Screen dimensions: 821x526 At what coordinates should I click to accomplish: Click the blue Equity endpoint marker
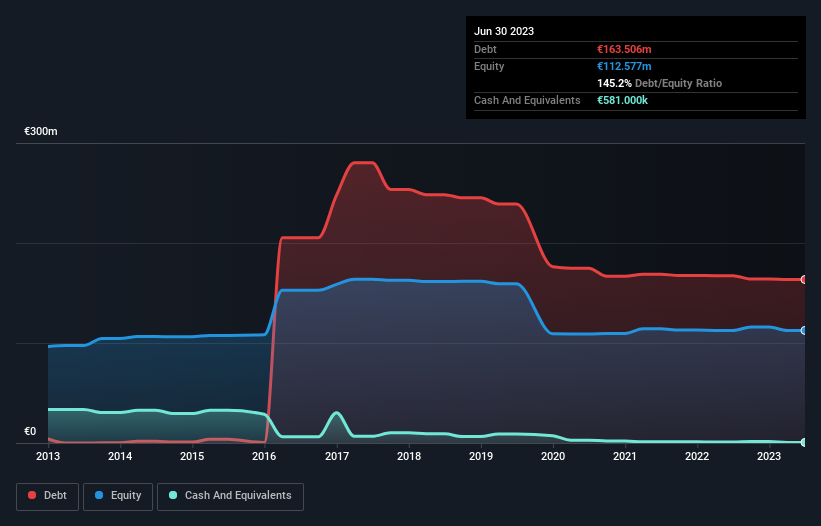pyautogui.click(x=804, y=330)
